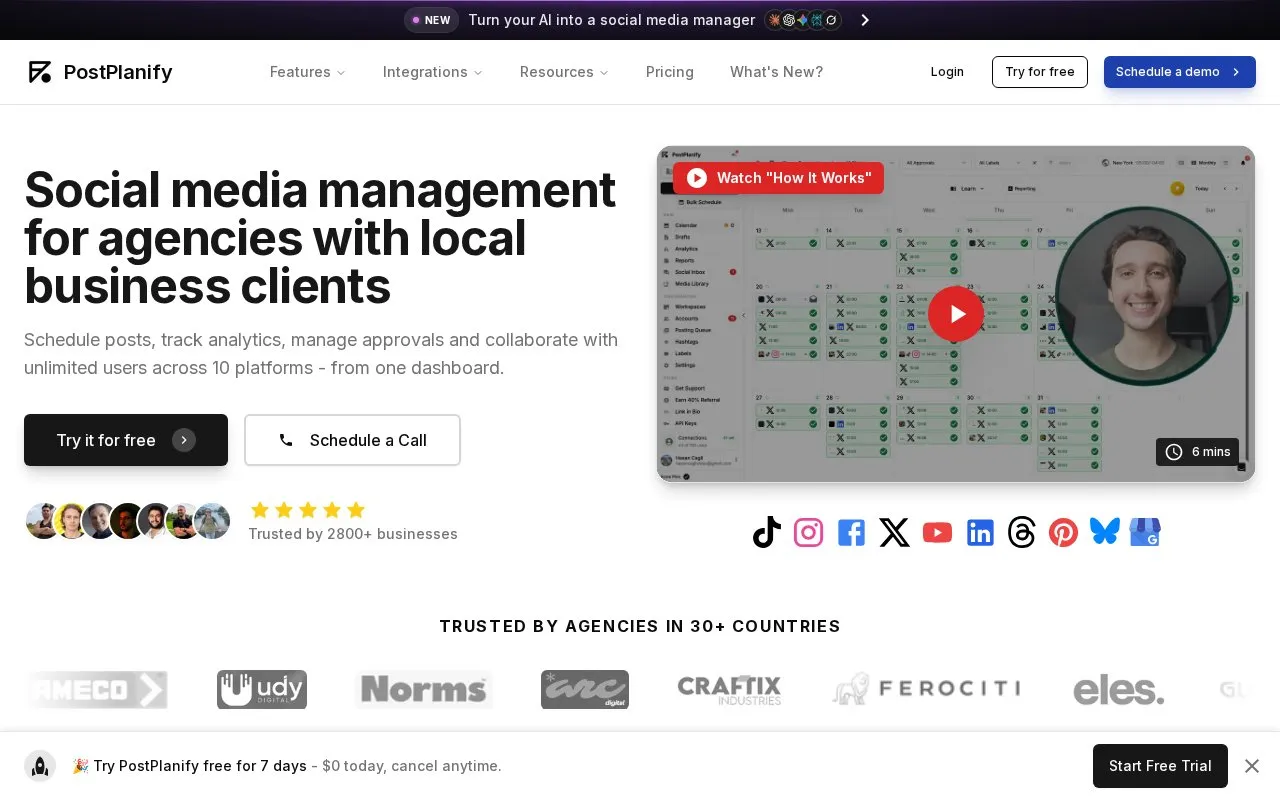The width and height of the screenshot is (1280, 800).
Task: Click the Craftix Industries logo
Action: 729,690
